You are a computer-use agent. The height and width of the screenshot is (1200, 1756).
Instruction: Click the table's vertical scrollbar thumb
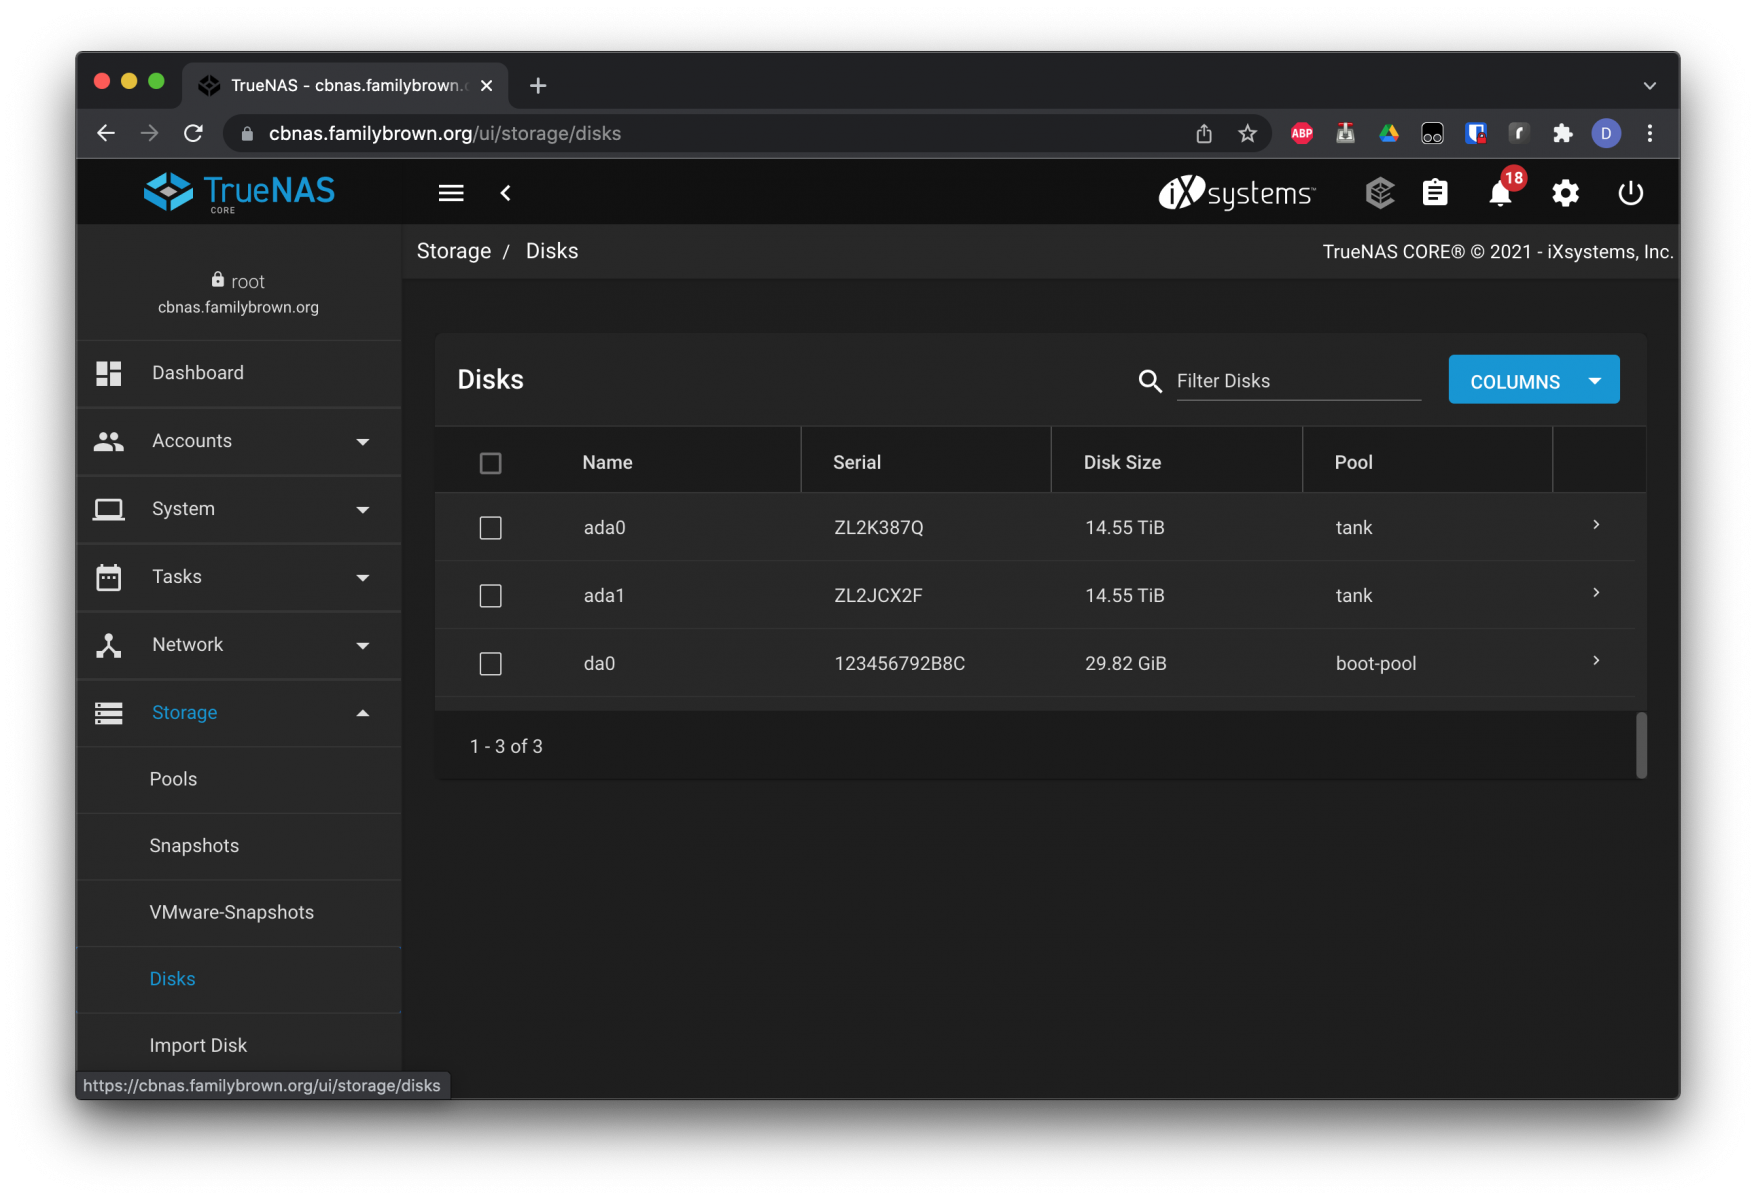click(x=1641, y=744)
